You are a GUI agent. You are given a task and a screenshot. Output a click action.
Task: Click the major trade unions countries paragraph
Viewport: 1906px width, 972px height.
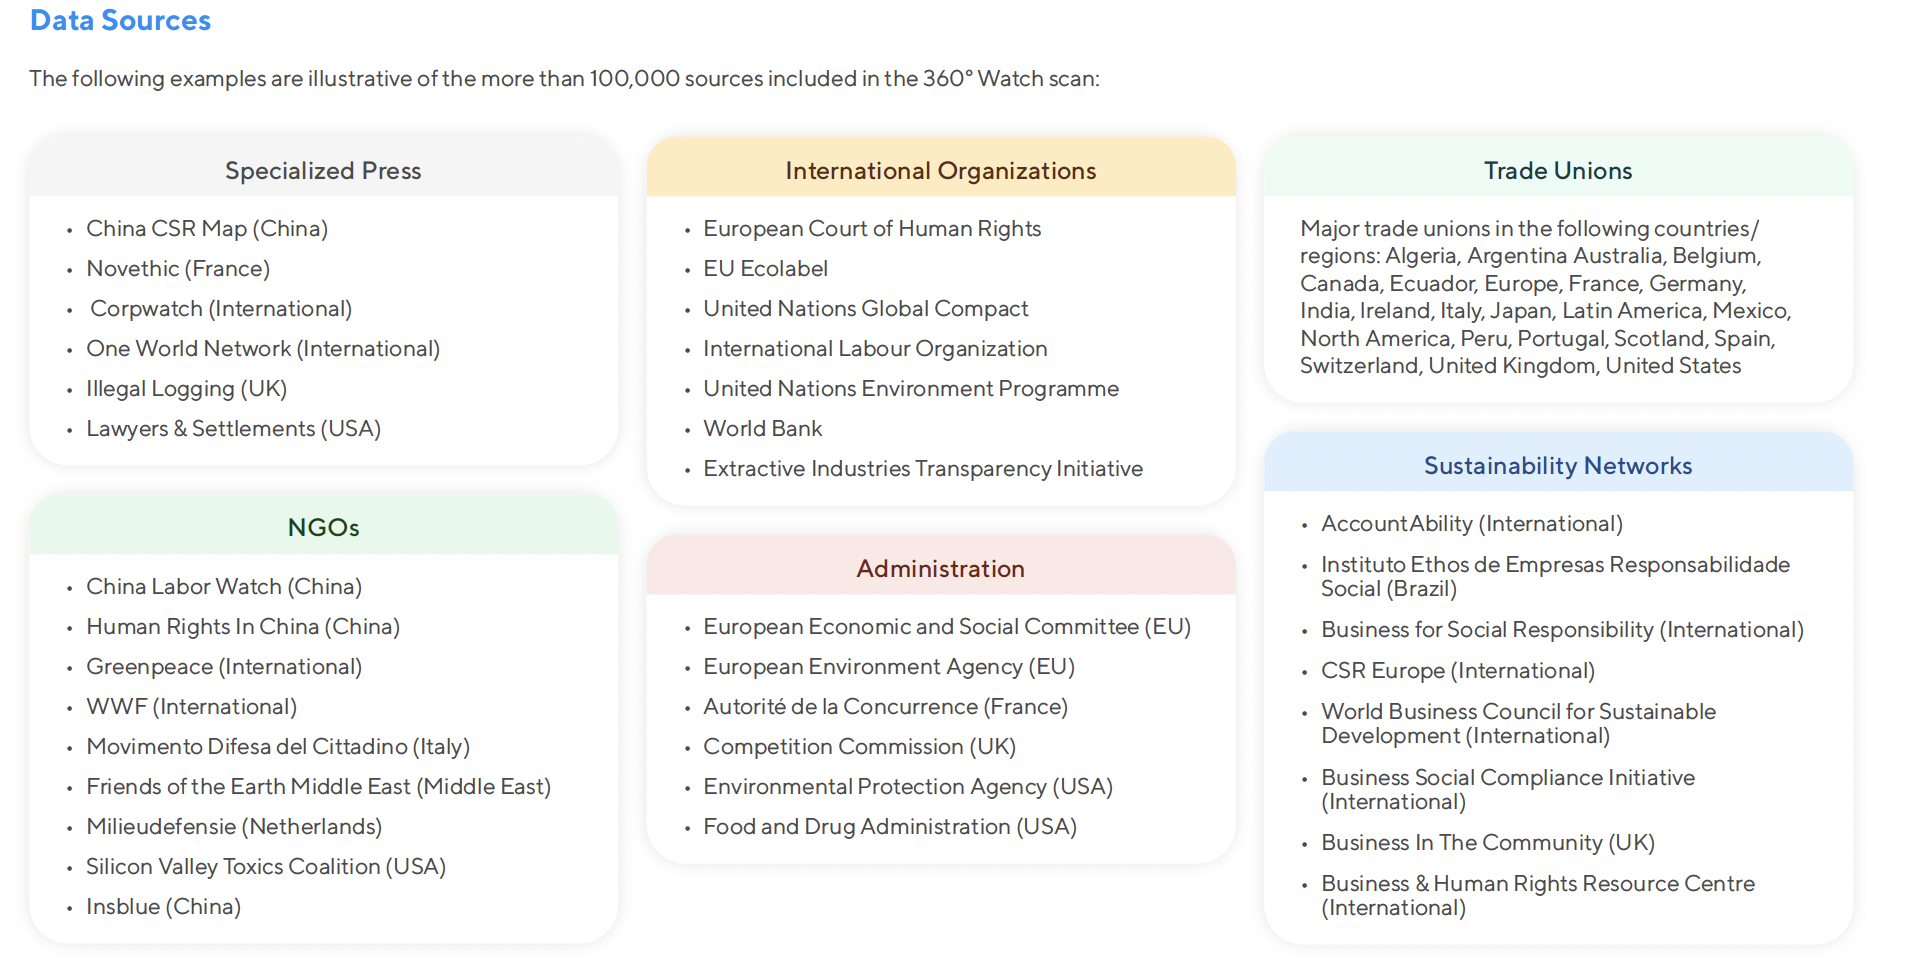coord(1546,297)
